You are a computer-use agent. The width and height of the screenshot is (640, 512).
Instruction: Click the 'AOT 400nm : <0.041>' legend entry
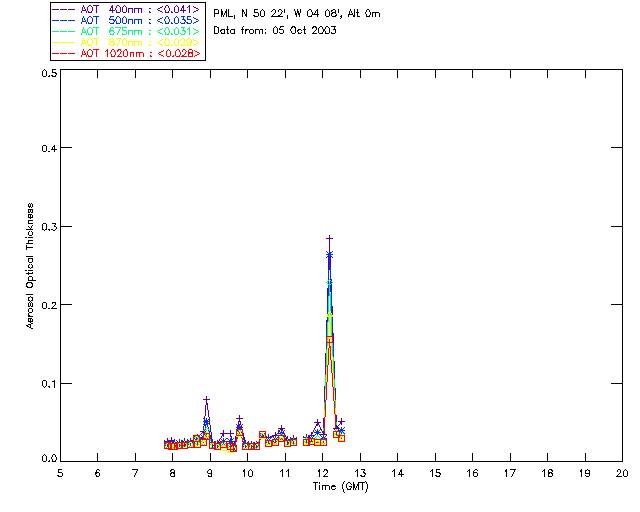pos(126,9)
